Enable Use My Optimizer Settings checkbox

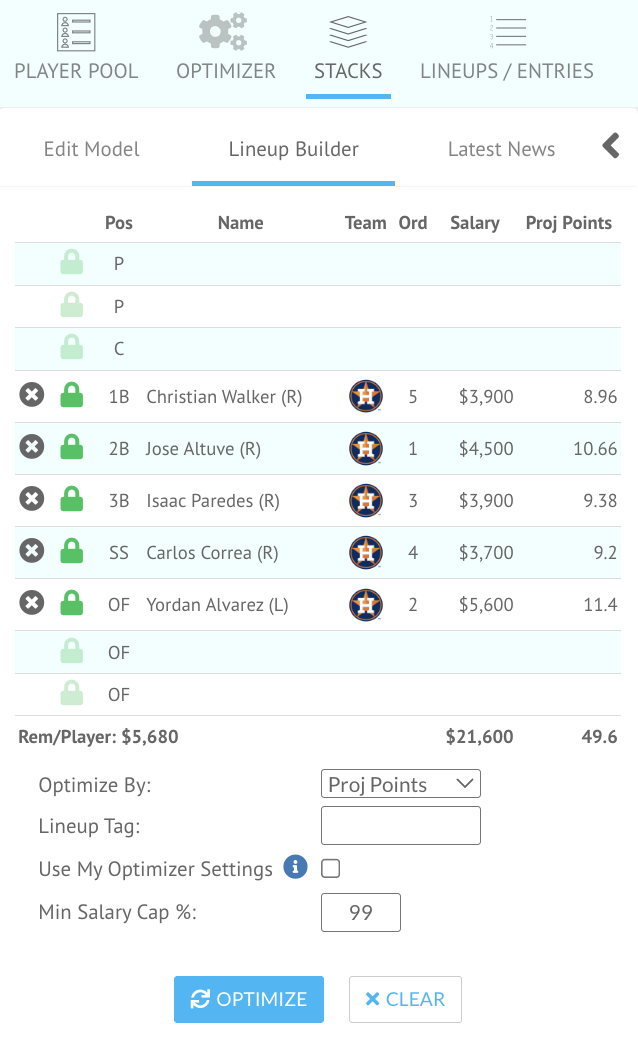click(330, 869)
